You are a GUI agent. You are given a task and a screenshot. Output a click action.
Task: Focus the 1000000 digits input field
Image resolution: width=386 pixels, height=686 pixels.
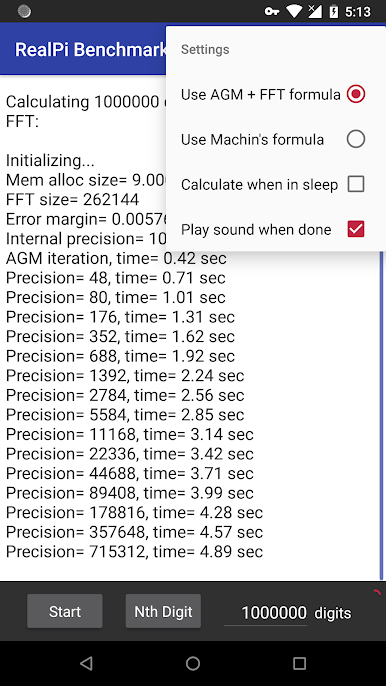coord(266,612)
